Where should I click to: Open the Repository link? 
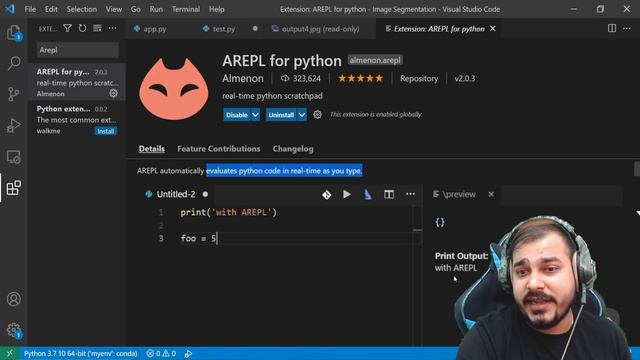[419, 78]
